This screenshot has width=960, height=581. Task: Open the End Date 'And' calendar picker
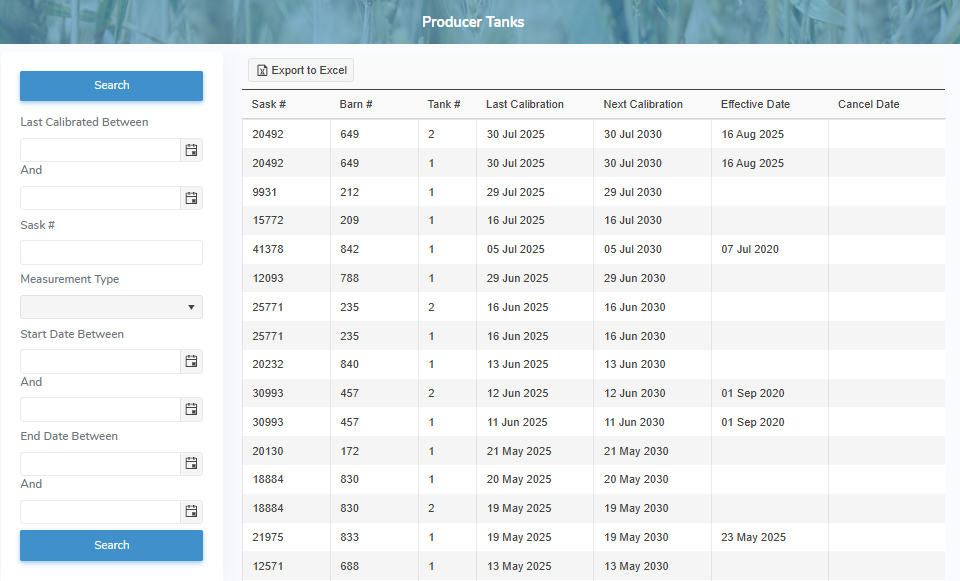(191, 511)
